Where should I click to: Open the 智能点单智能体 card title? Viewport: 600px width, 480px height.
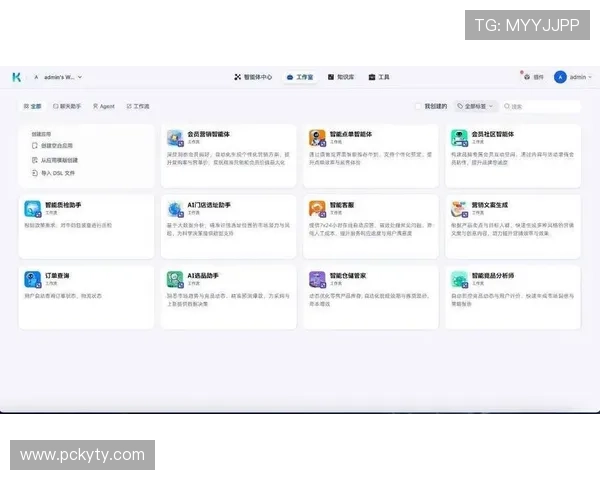tap(351, 134)
